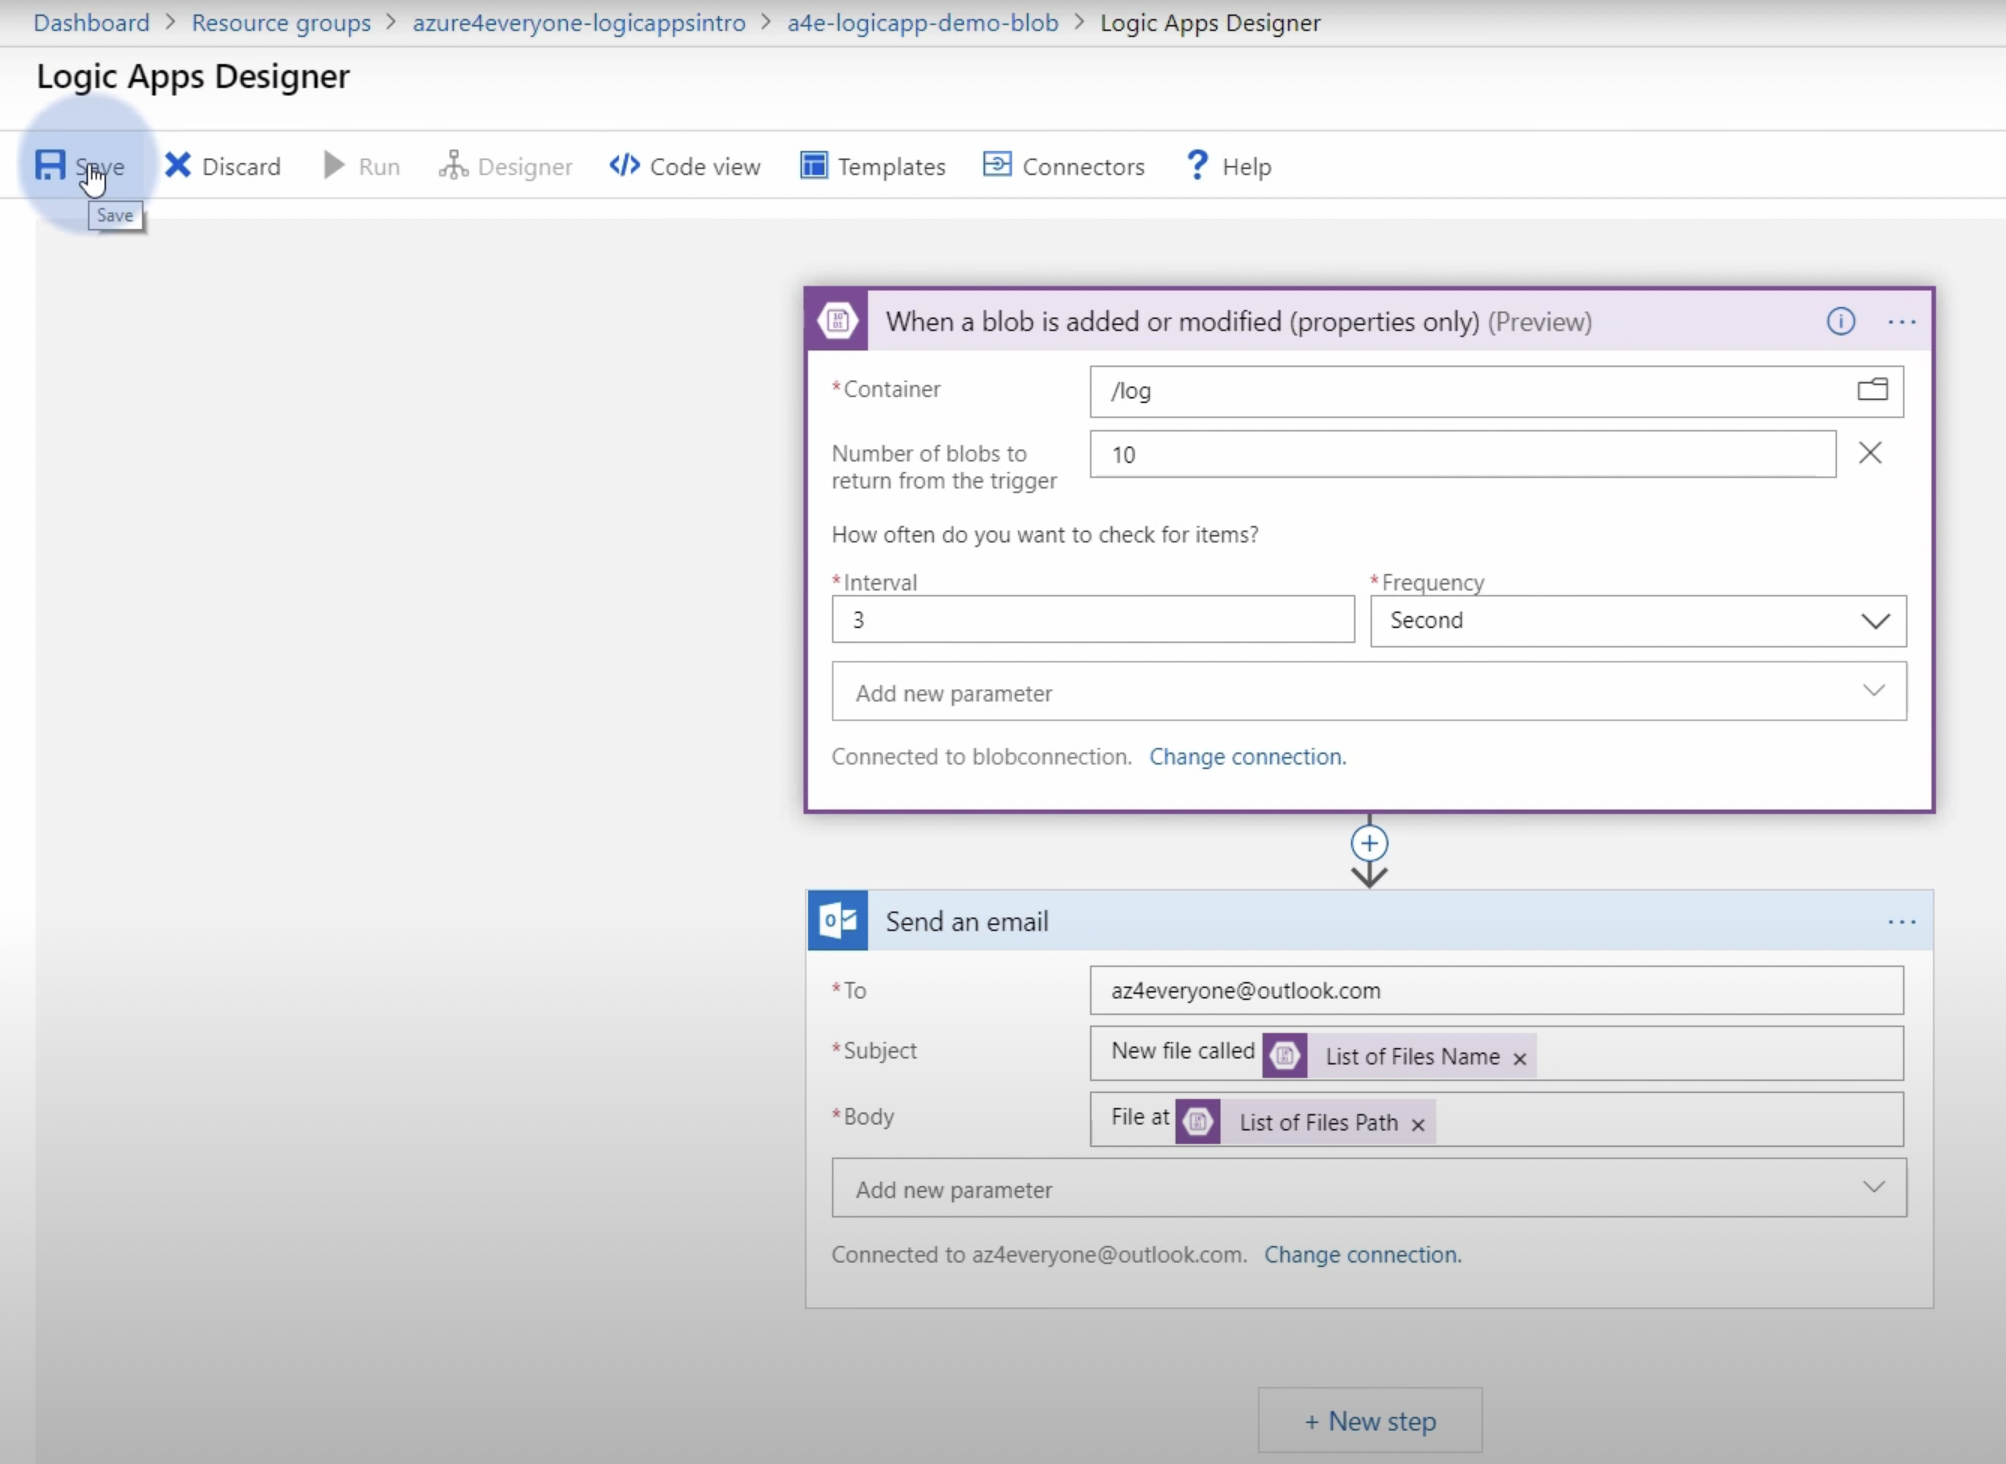Remove the List of Files Name token
Image resolution: width=2006 pixels, height=1464 pixels.
(x=1520, y=1058)
